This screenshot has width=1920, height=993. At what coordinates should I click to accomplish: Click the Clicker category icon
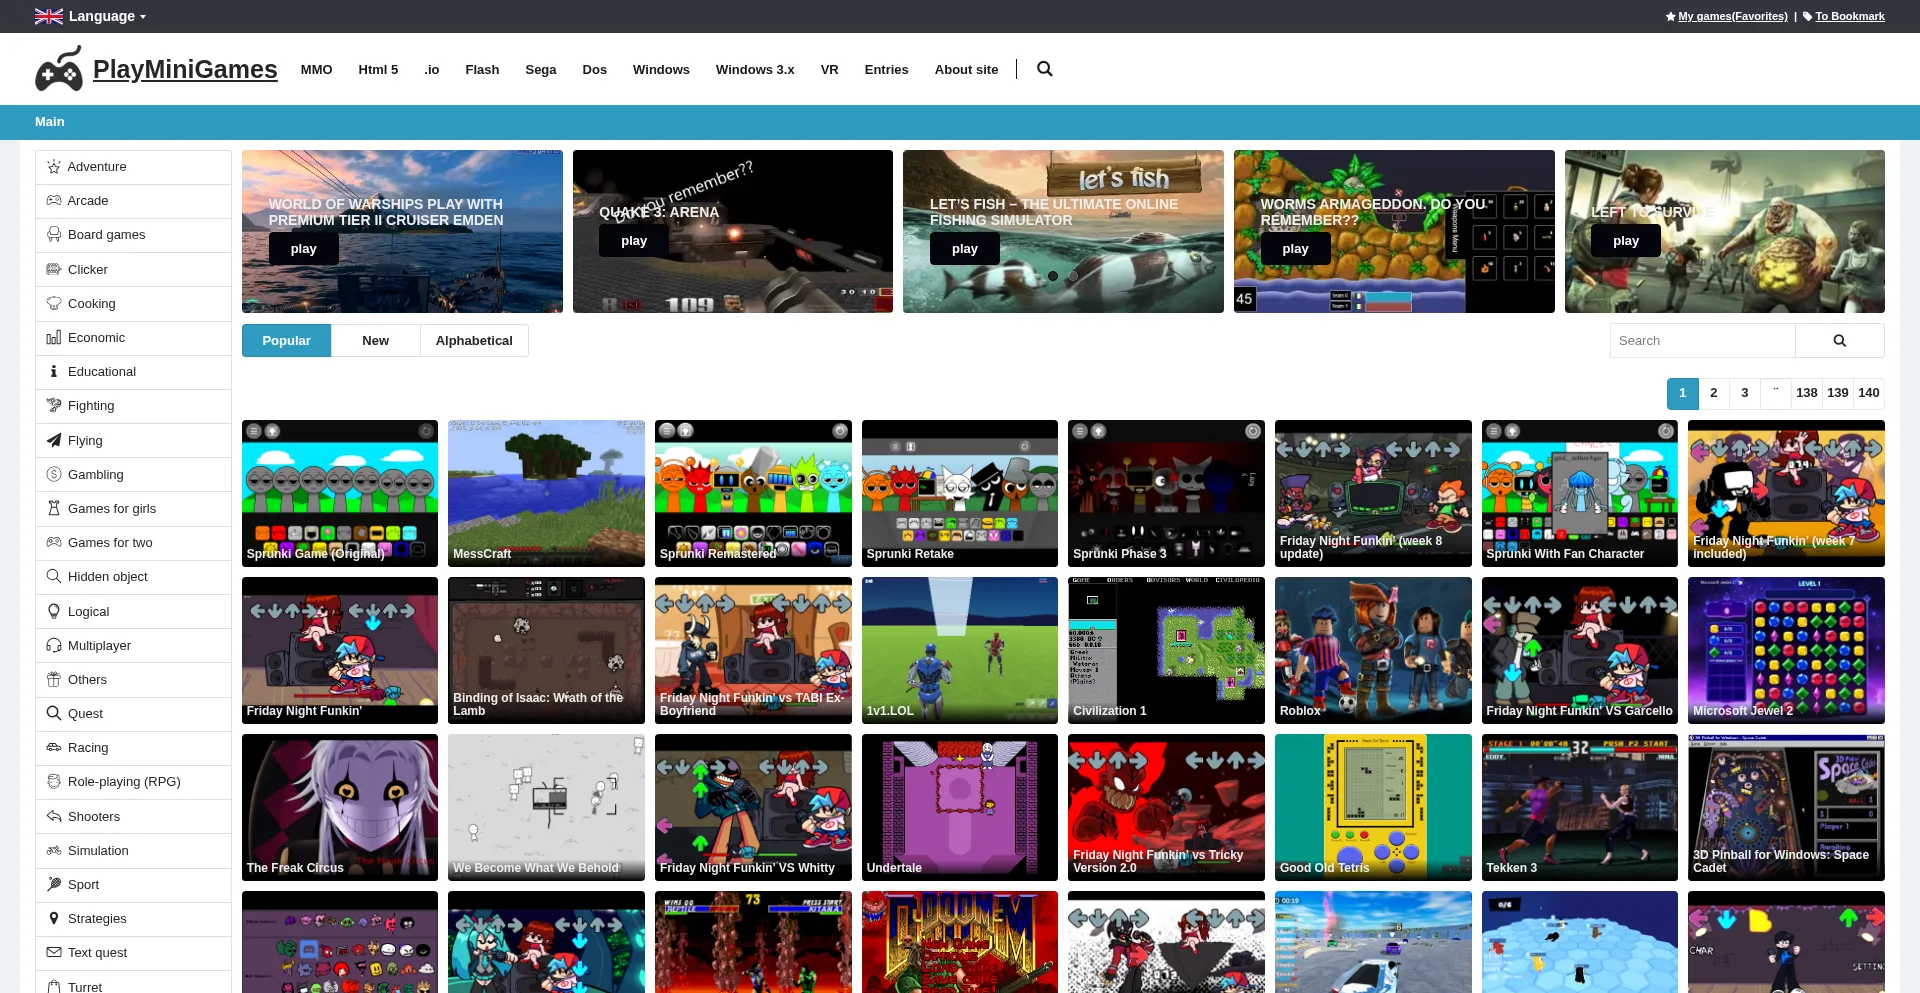click(54, 270)
